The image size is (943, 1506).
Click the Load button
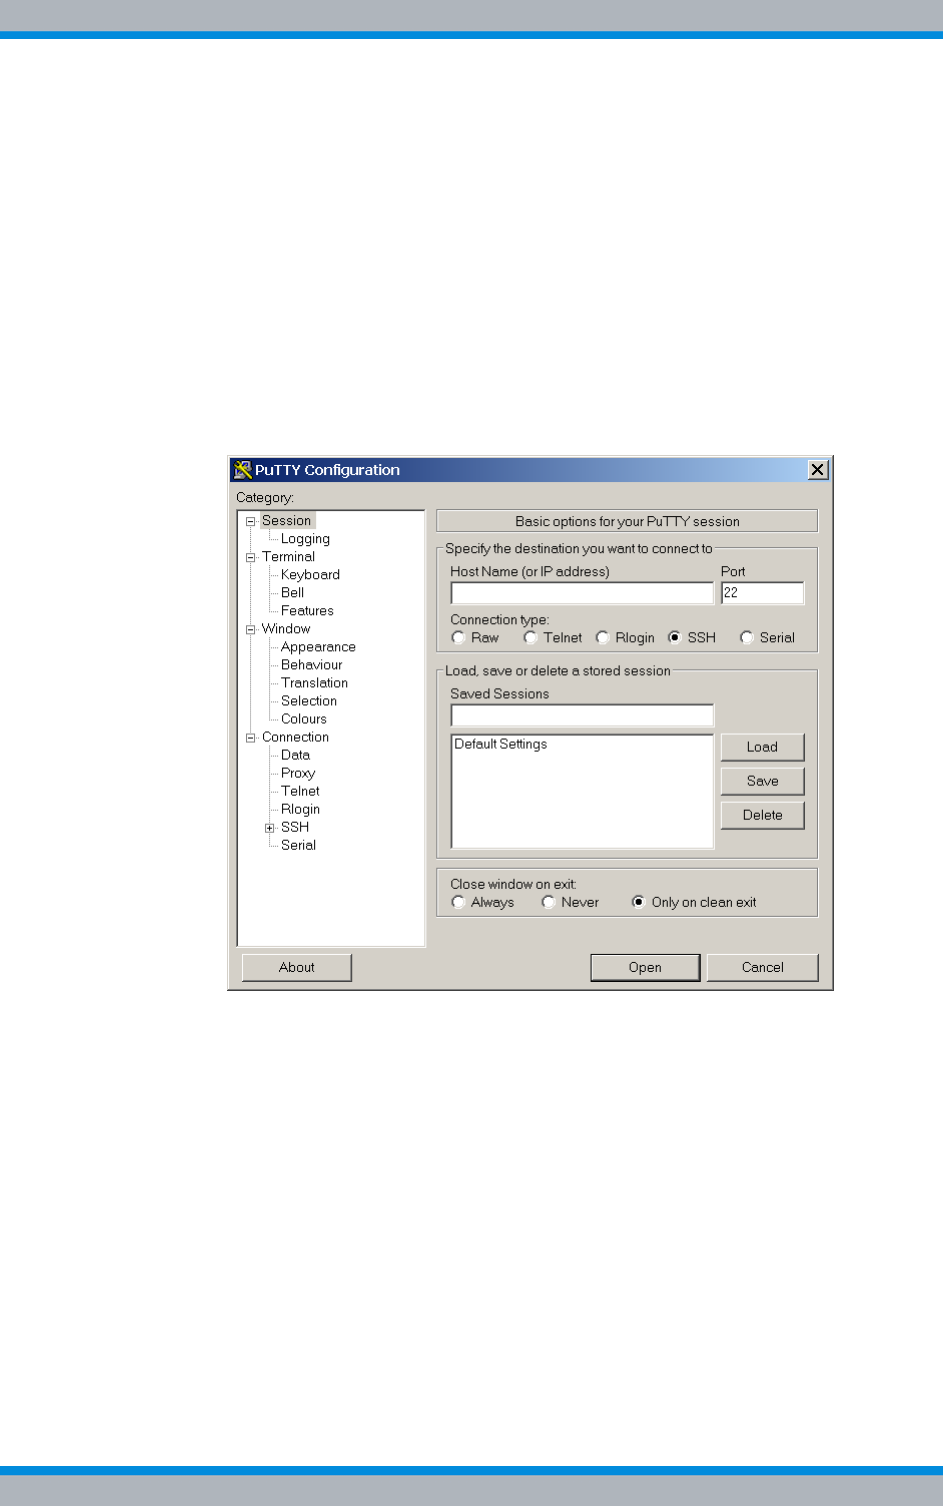point(762,747)
